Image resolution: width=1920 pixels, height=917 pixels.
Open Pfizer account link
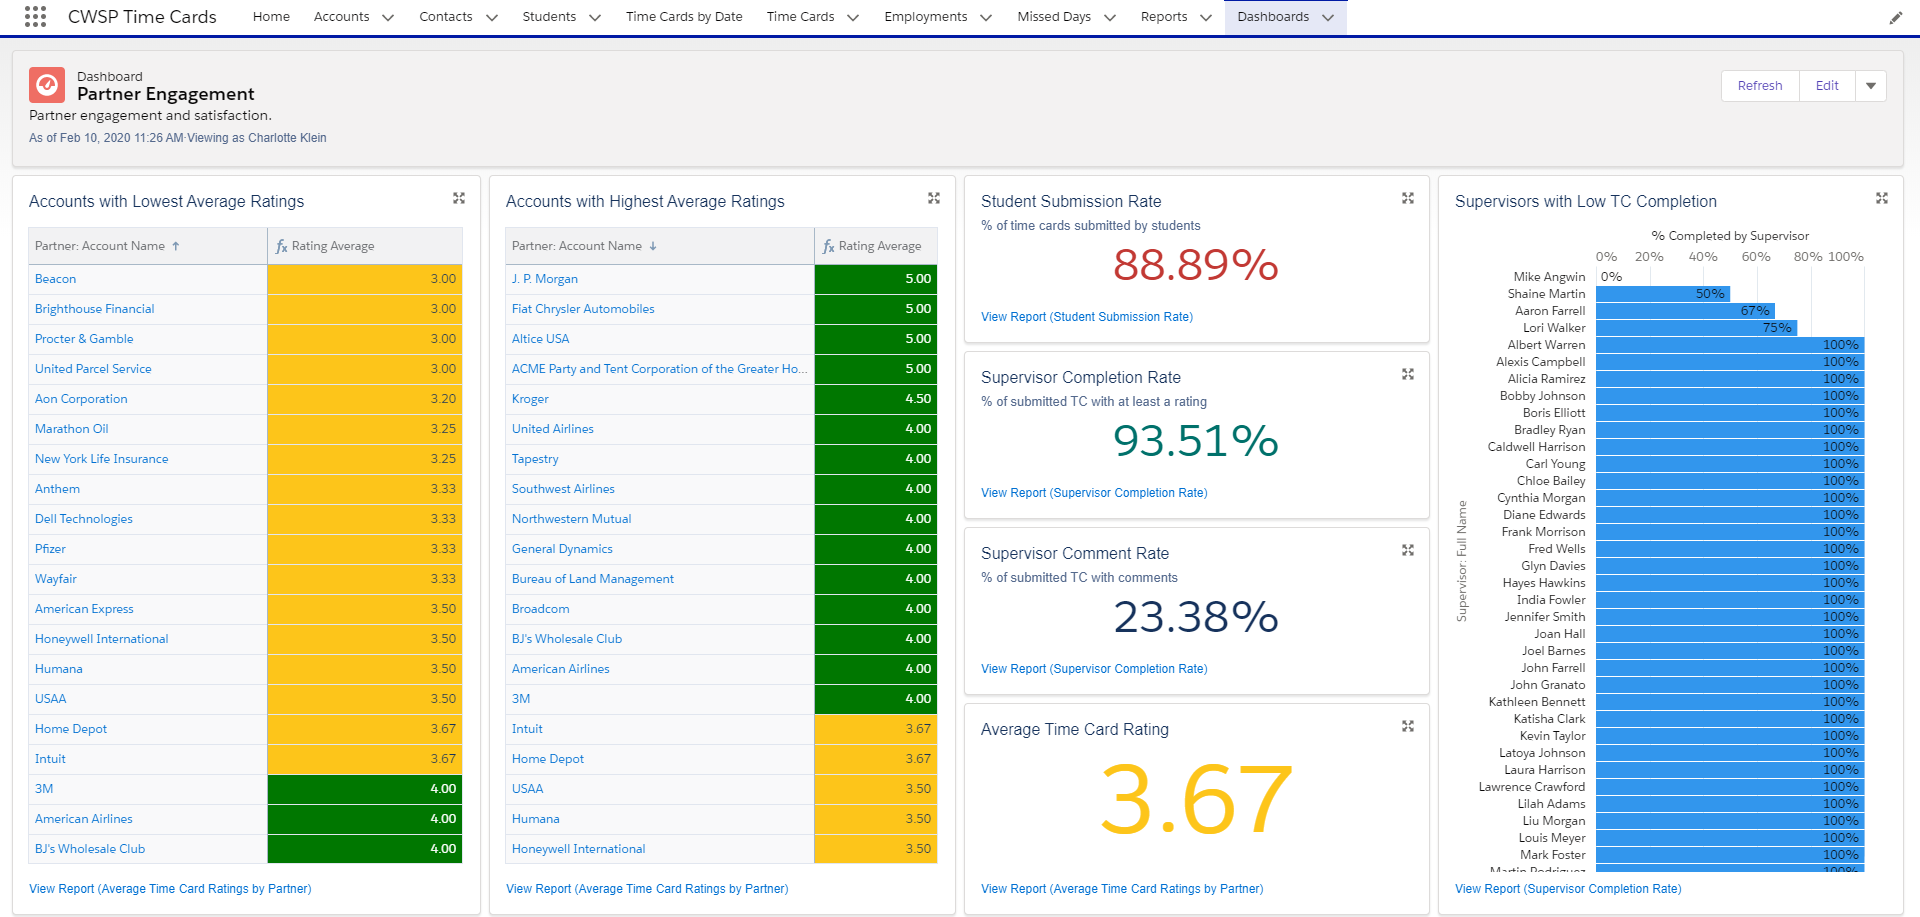pyautogui.click(x=50, y=549)
